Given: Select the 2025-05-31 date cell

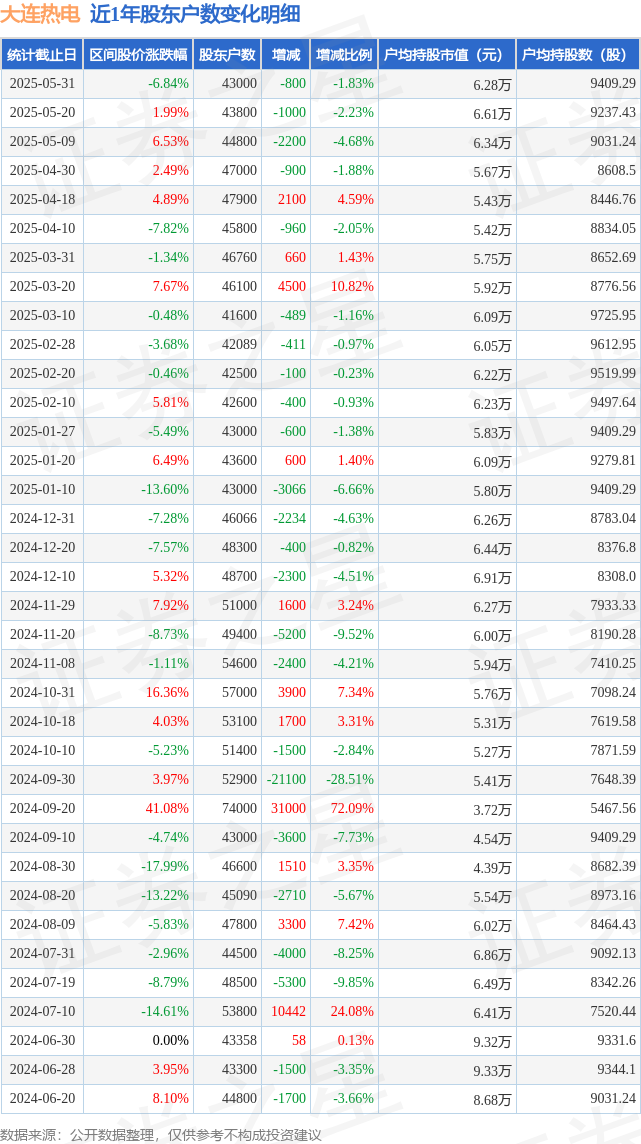Looking at the screenshot, I should [42, 84].
